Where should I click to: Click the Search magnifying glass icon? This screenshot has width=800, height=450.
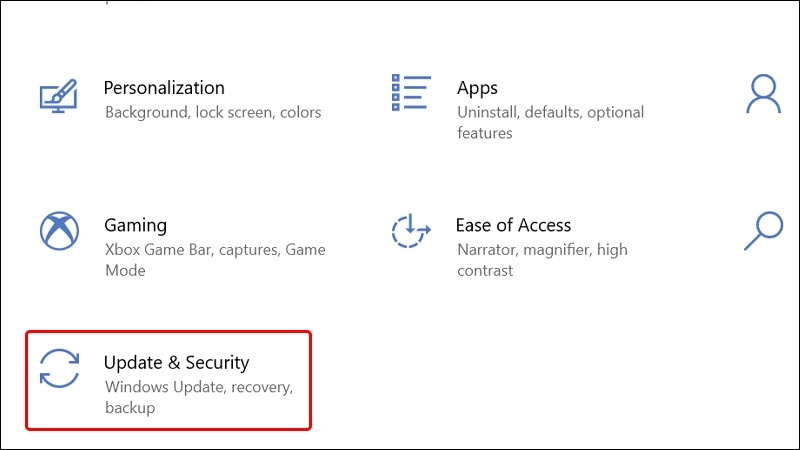coord(764,231)
